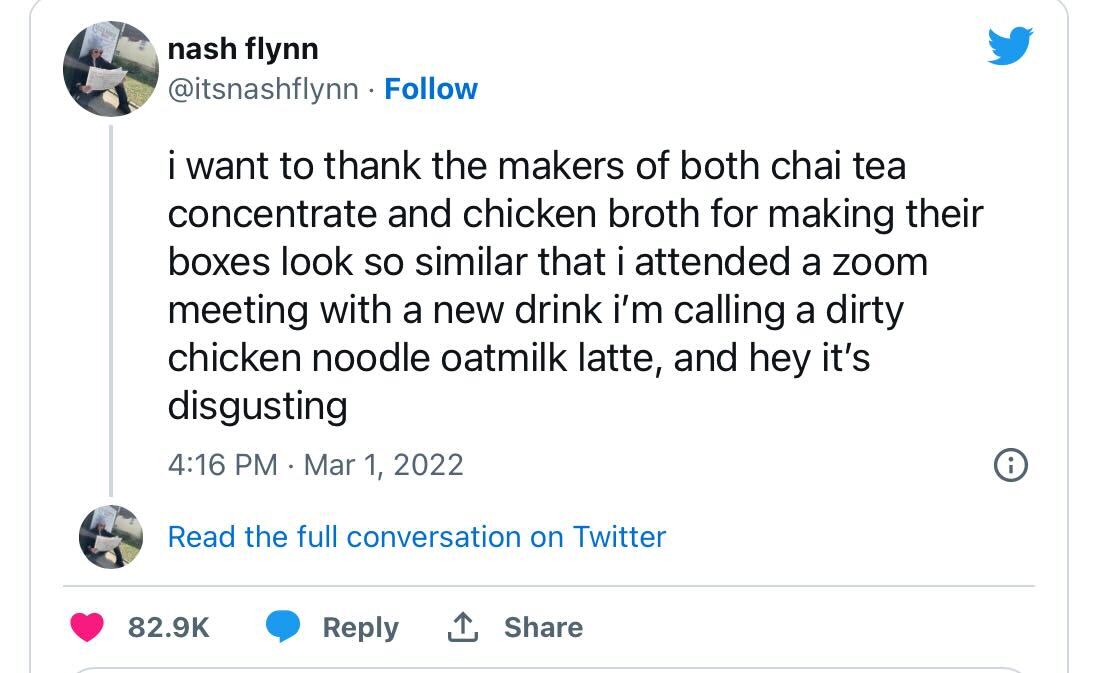
Task: Click the word "disgusting" in the tweet
Action: click(257, 406)
